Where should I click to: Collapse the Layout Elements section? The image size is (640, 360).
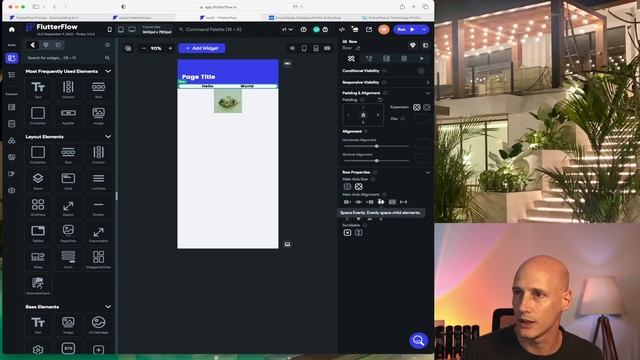click(x=108, y=137)
